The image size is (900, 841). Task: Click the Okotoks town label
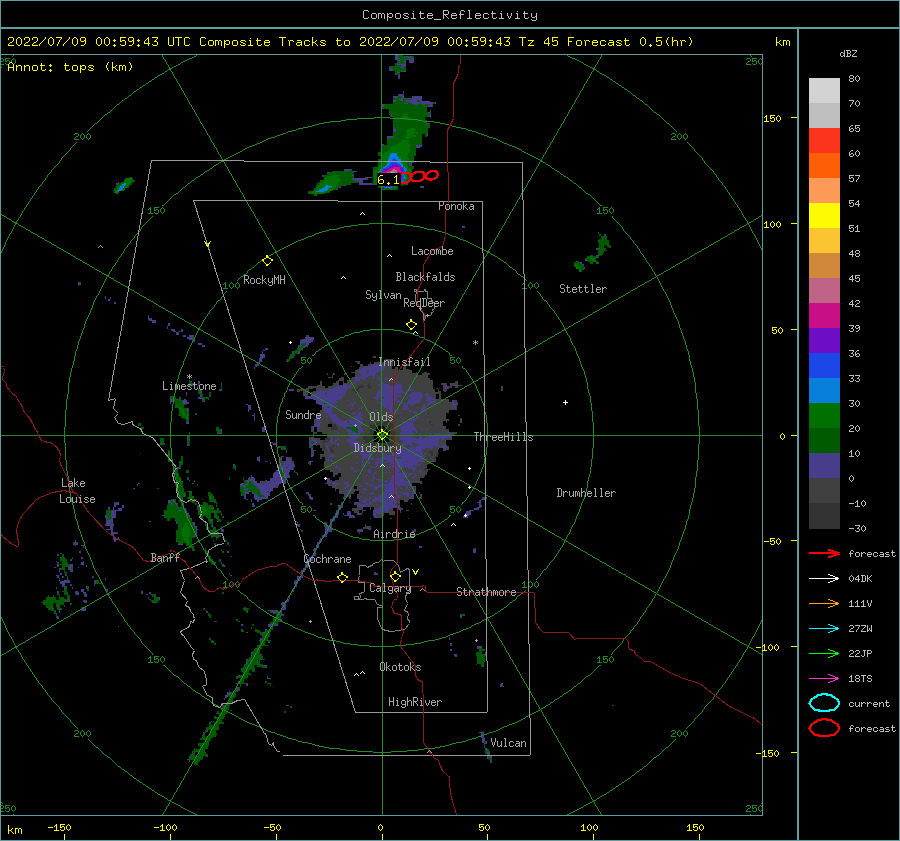coord(400,667)
